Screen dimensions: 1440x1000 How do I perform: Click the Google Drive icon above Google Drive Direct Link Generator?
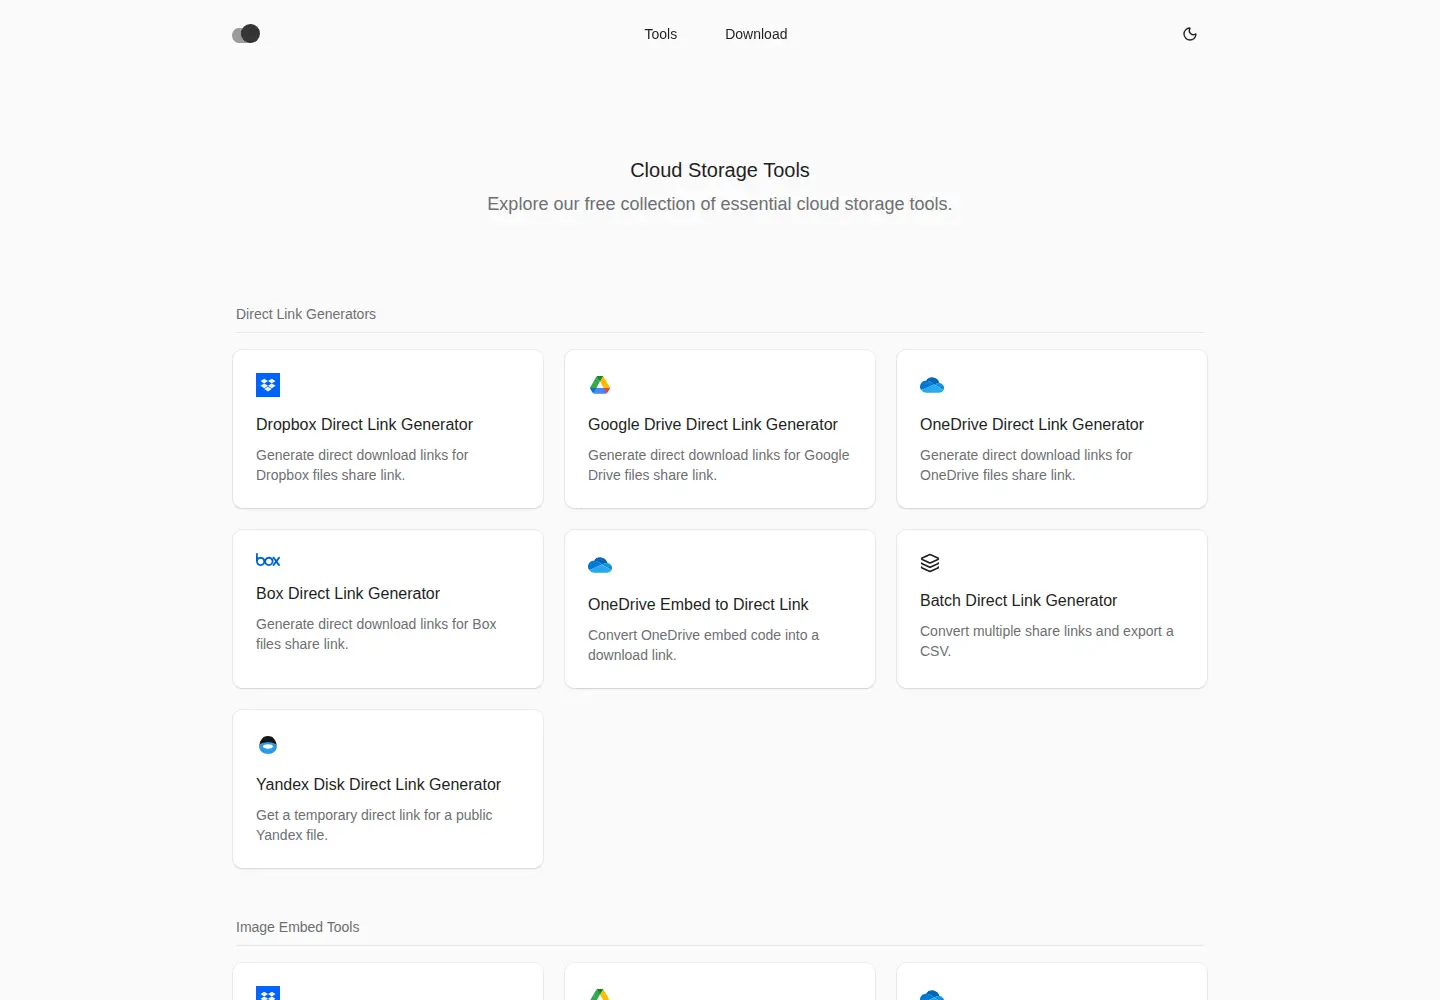[600, 385]
